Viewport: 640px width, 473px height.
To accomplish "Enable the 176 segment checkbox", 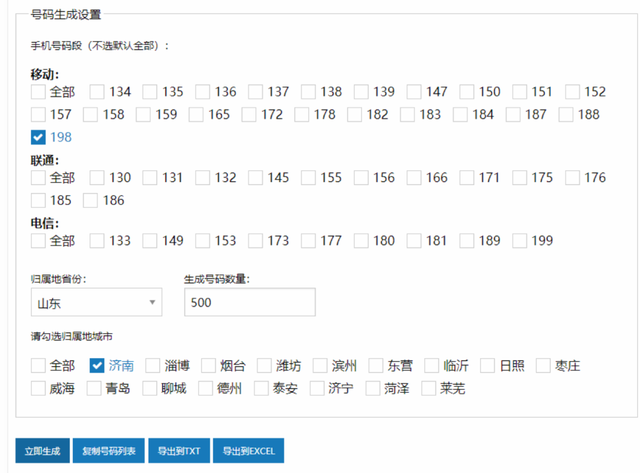I will coord(572,178).
